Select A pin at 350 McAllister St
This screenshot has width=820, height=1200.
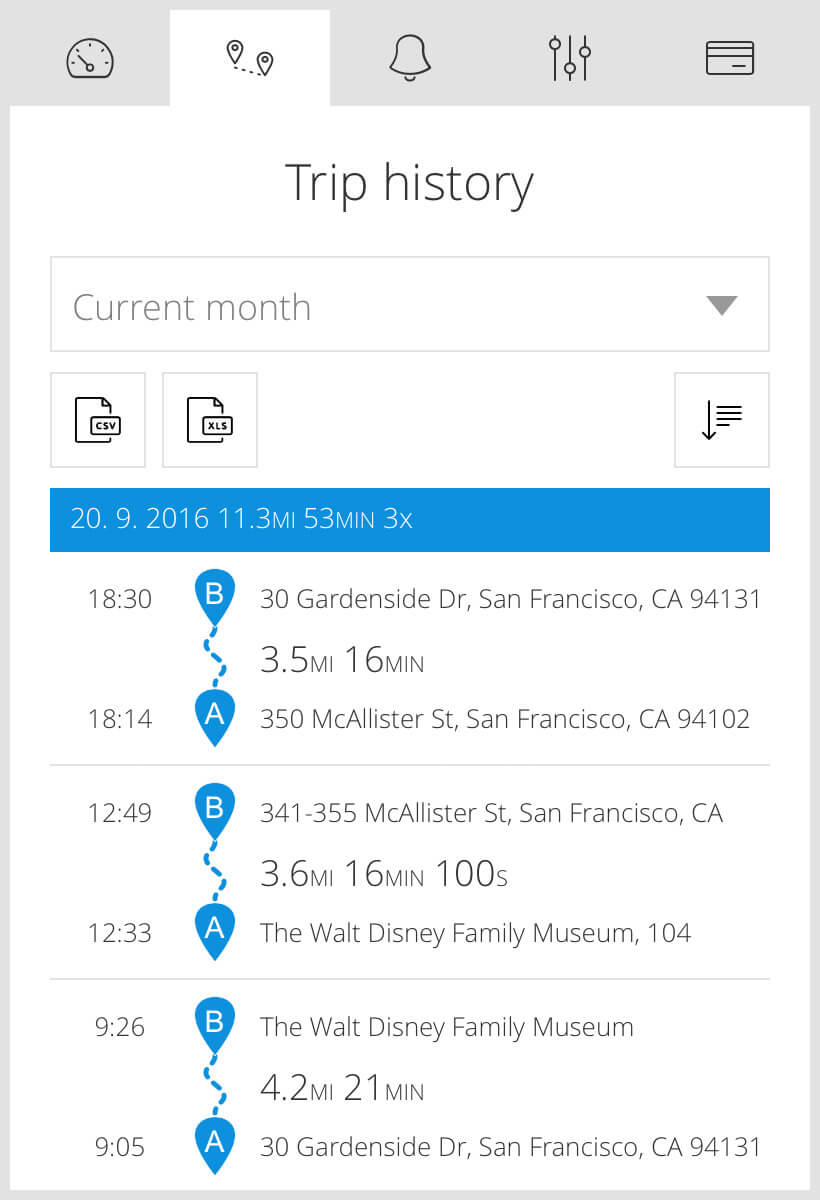(x=214, y=717)
